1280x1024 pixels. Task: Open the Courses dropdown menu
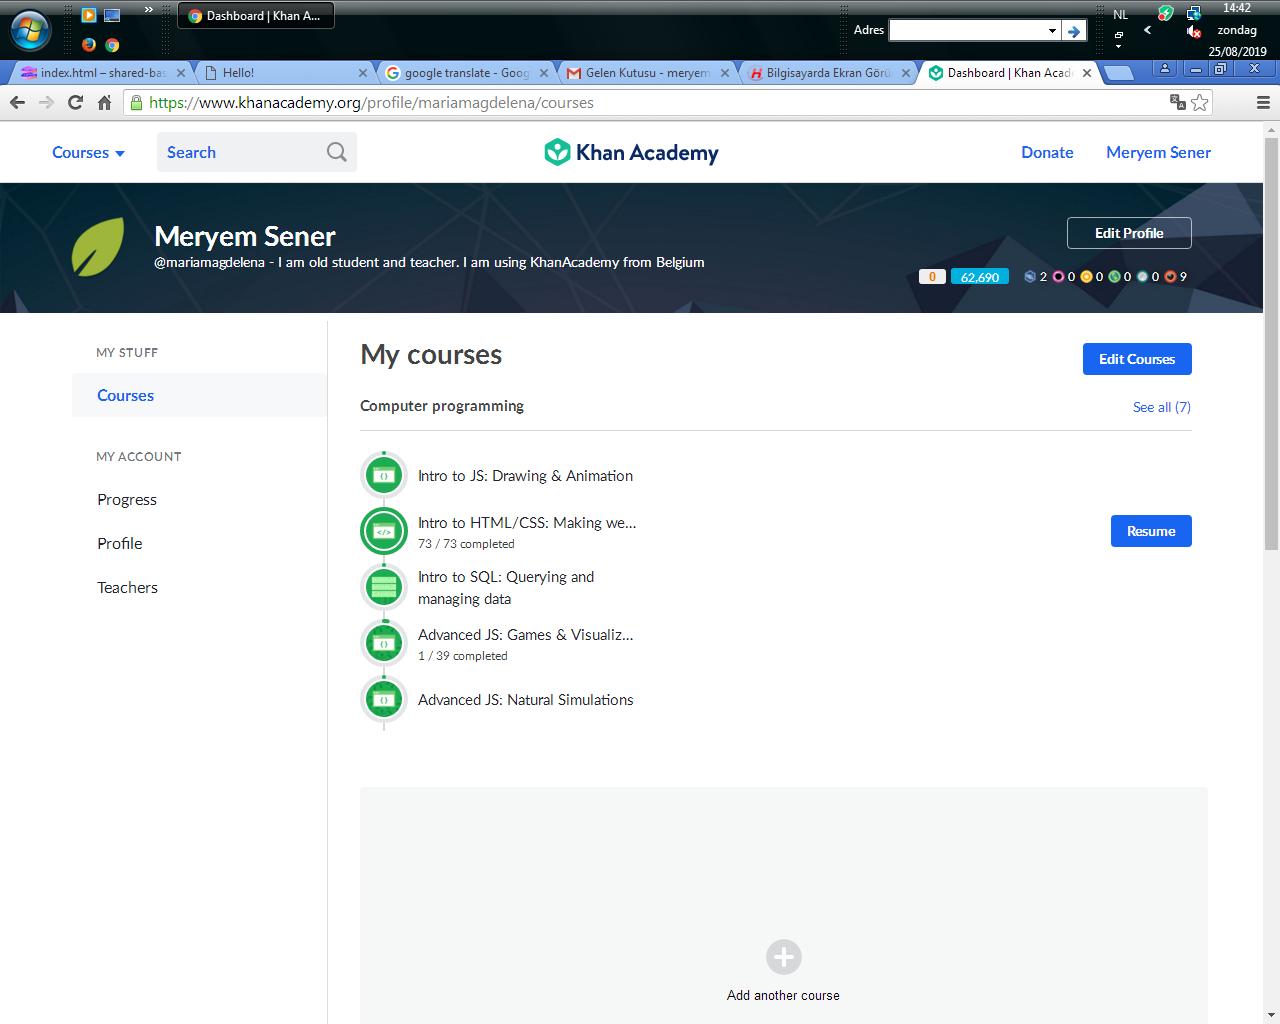coord(88,153)
